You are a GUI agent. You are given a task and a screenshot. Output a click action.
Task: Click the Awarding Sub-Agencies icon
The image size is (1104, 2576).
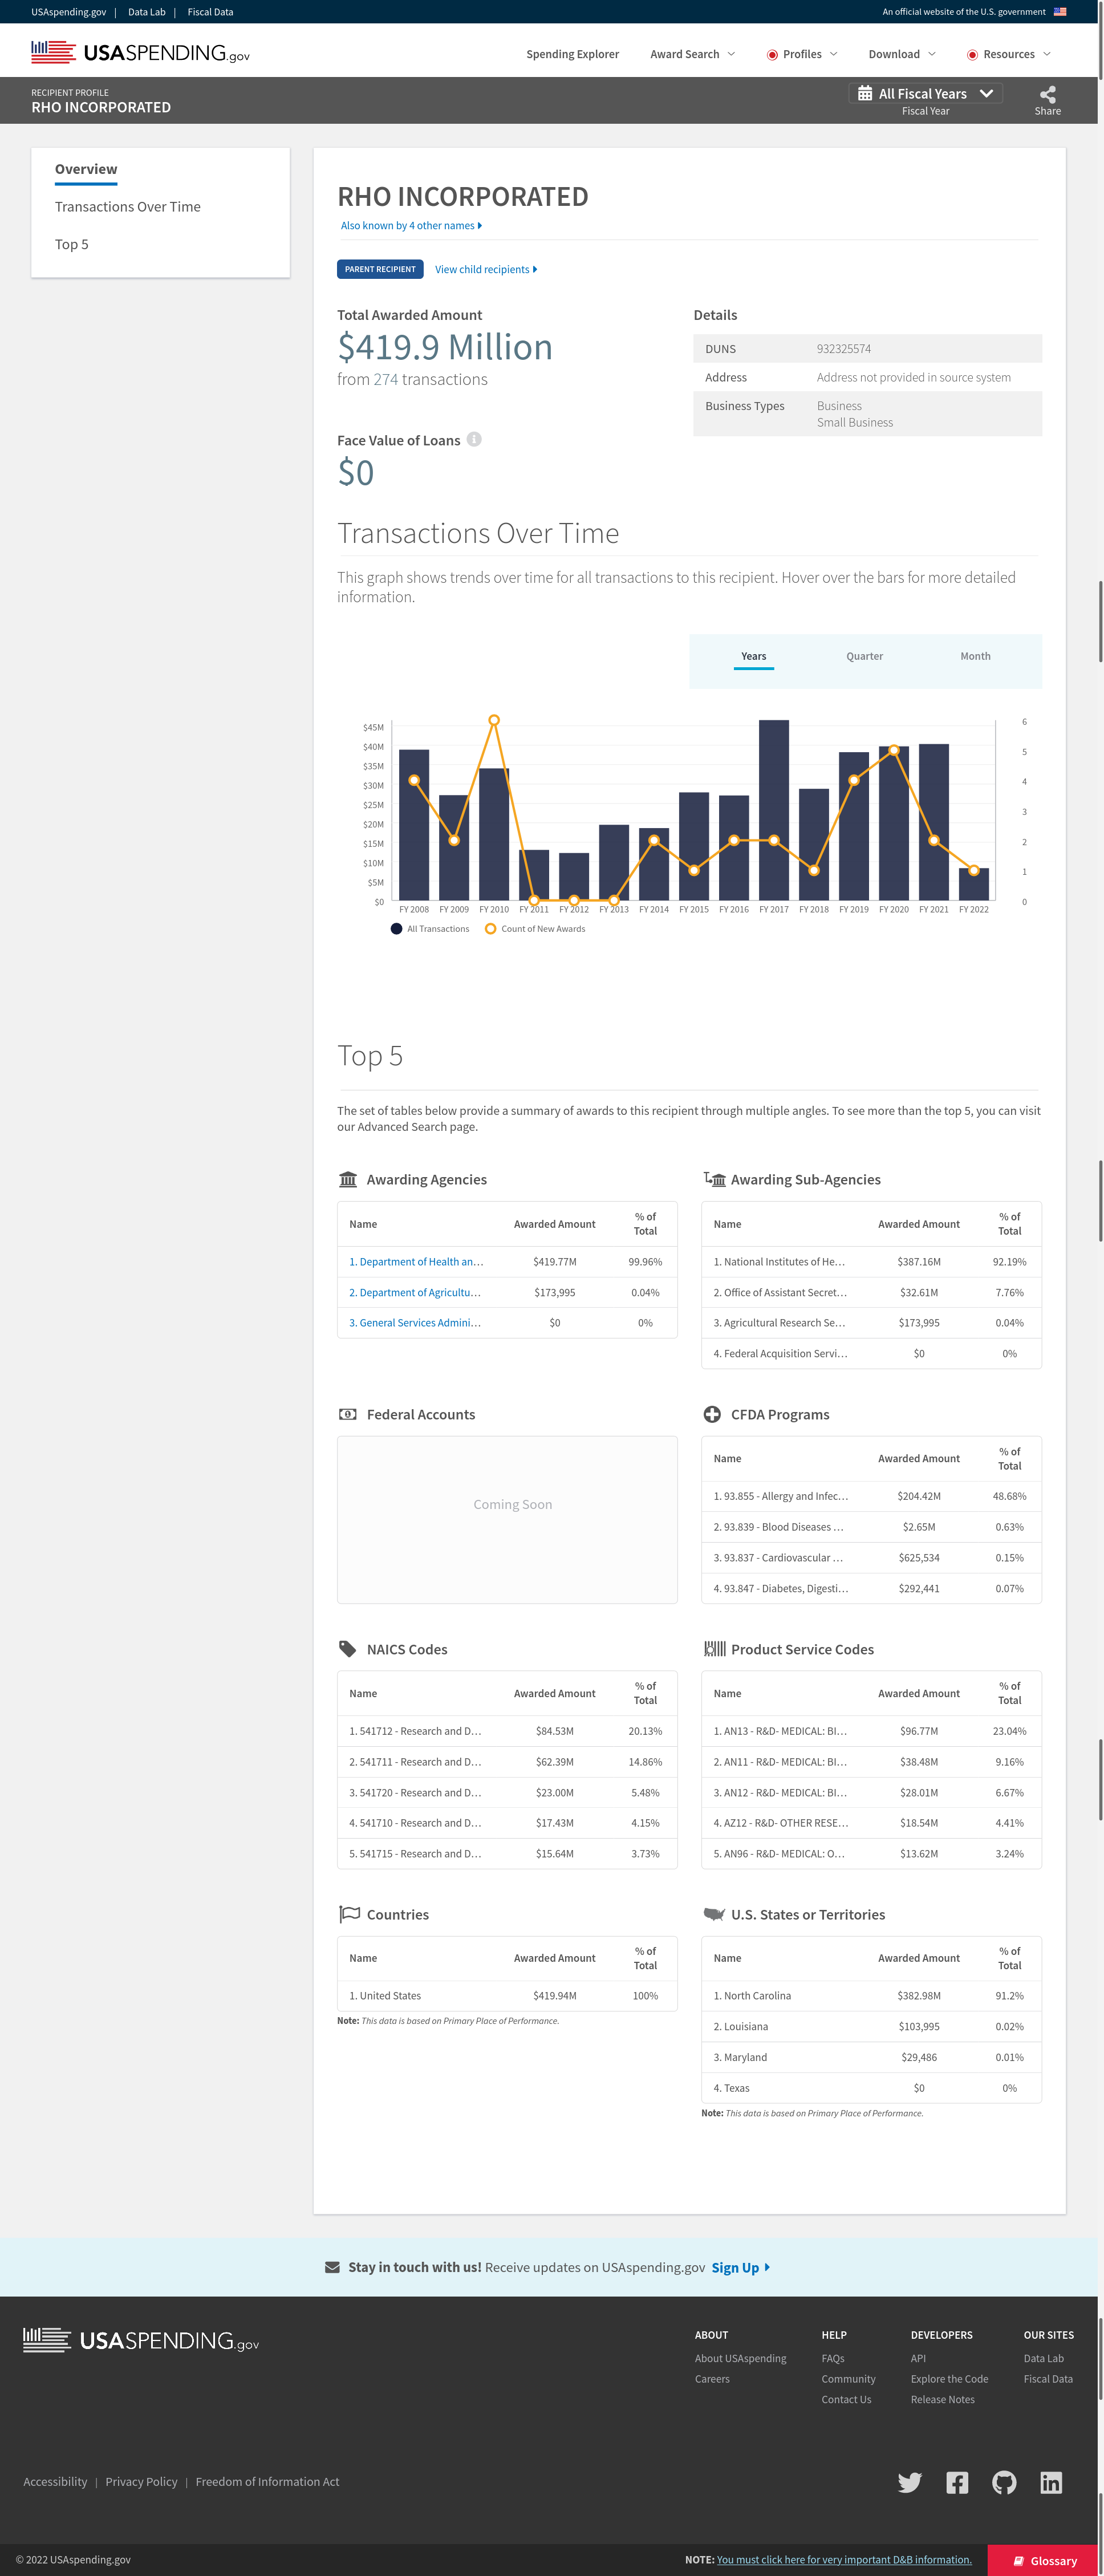[x=714, y=1179]
